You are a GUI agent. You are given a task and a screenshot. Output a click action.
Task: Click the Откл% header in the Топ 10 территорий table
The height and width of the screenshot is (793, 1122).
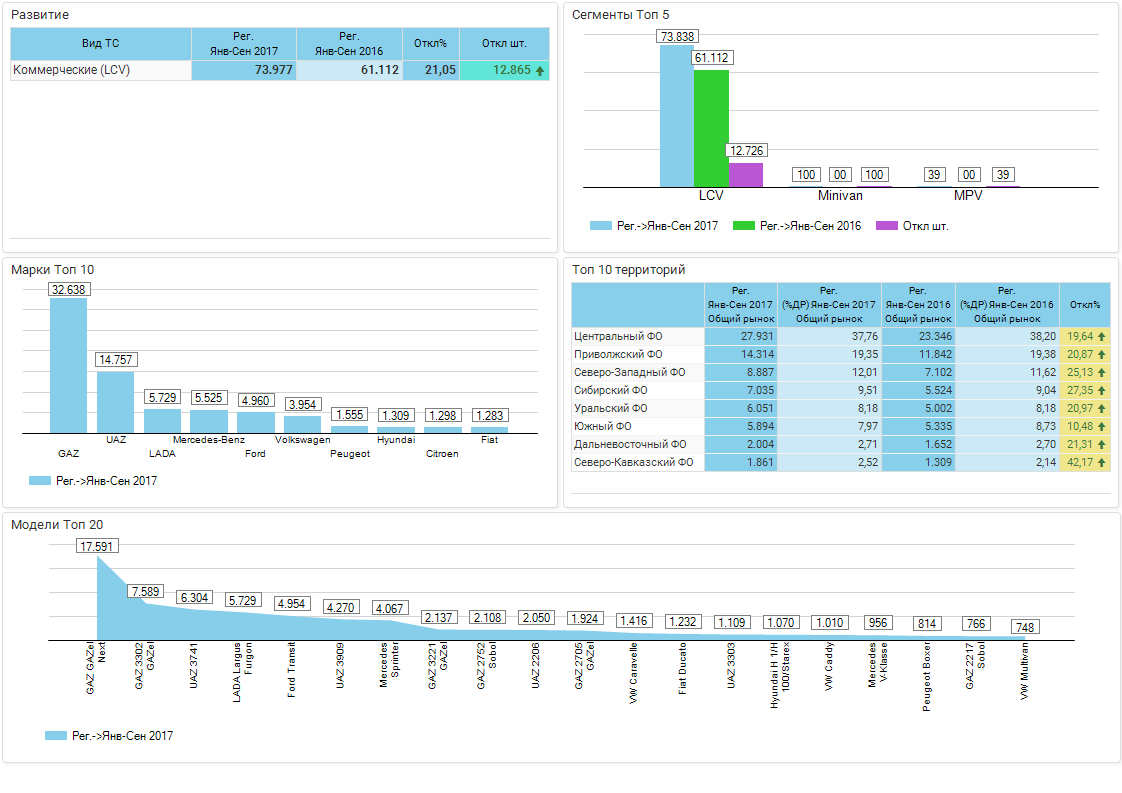tap(1084, 305)
